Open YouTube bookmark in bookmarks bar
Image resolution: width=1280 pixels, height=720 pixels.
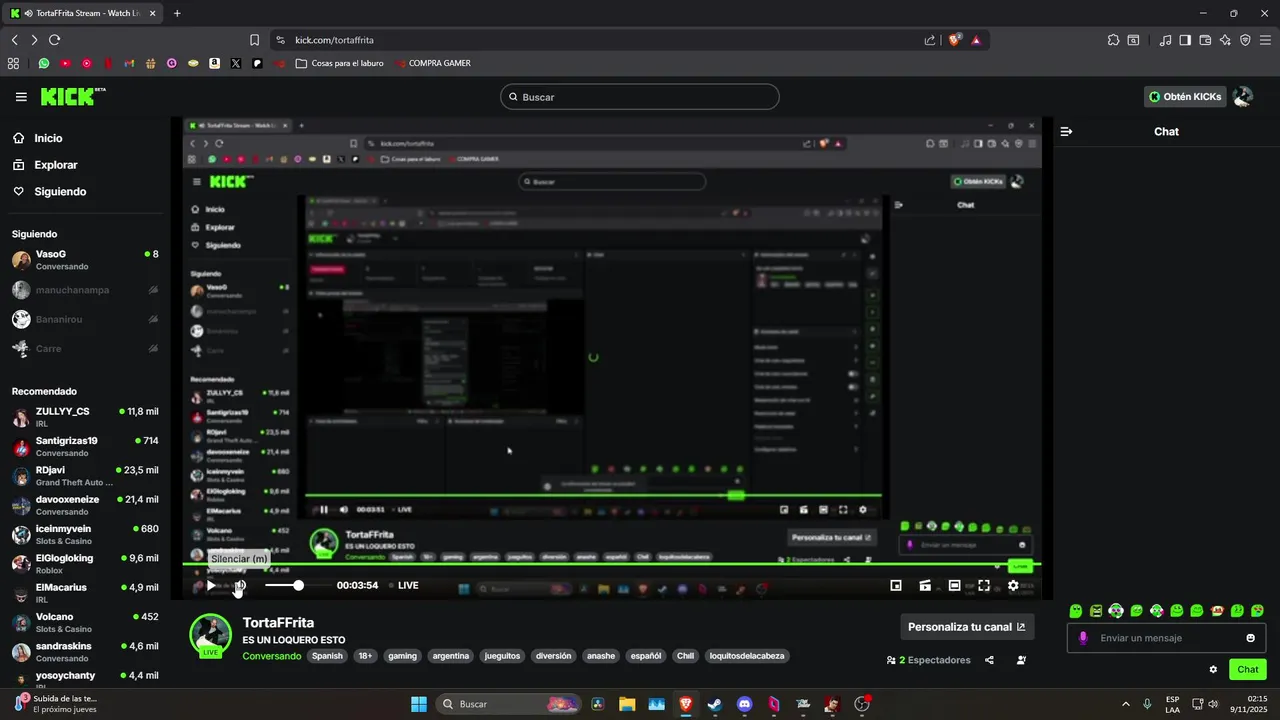65,63
